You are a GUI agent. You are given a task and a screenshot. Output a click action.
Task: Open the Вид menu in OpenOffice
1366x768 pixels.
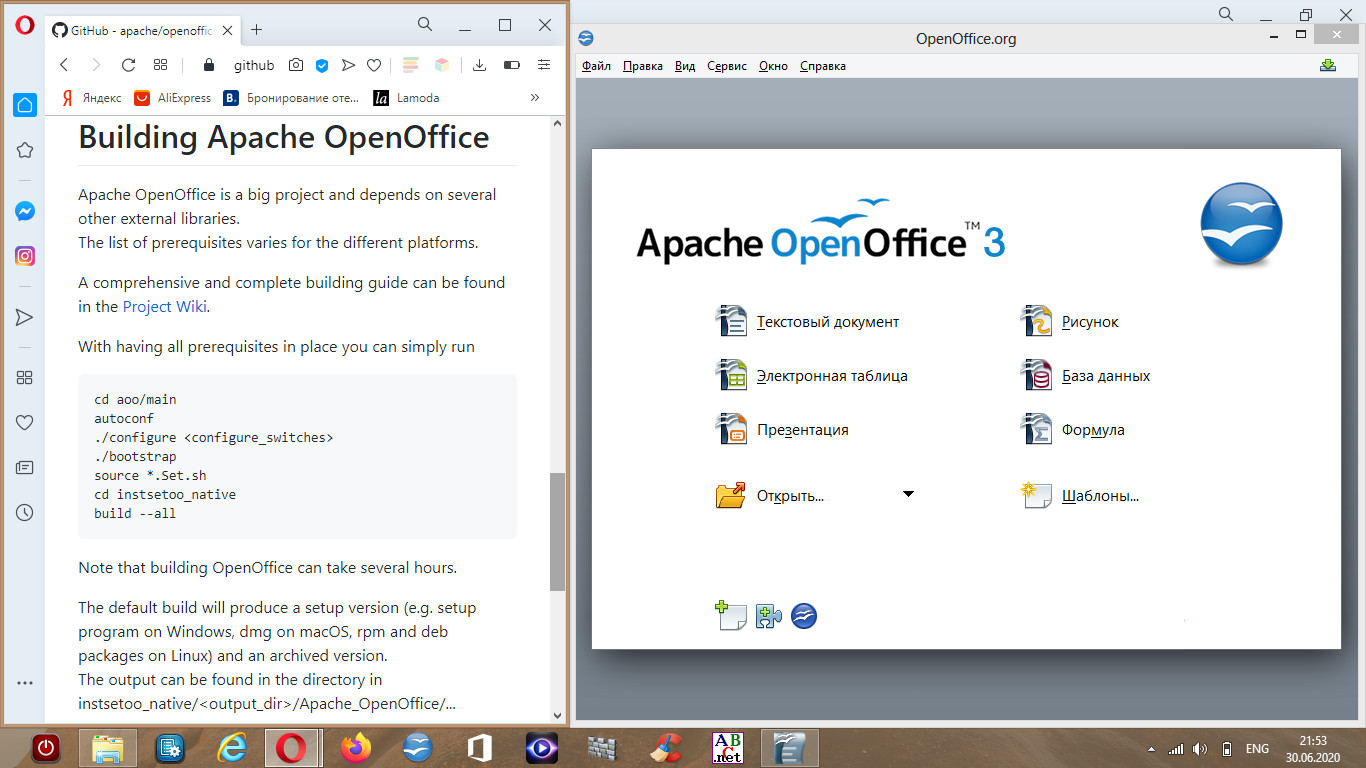coord(685,66)
